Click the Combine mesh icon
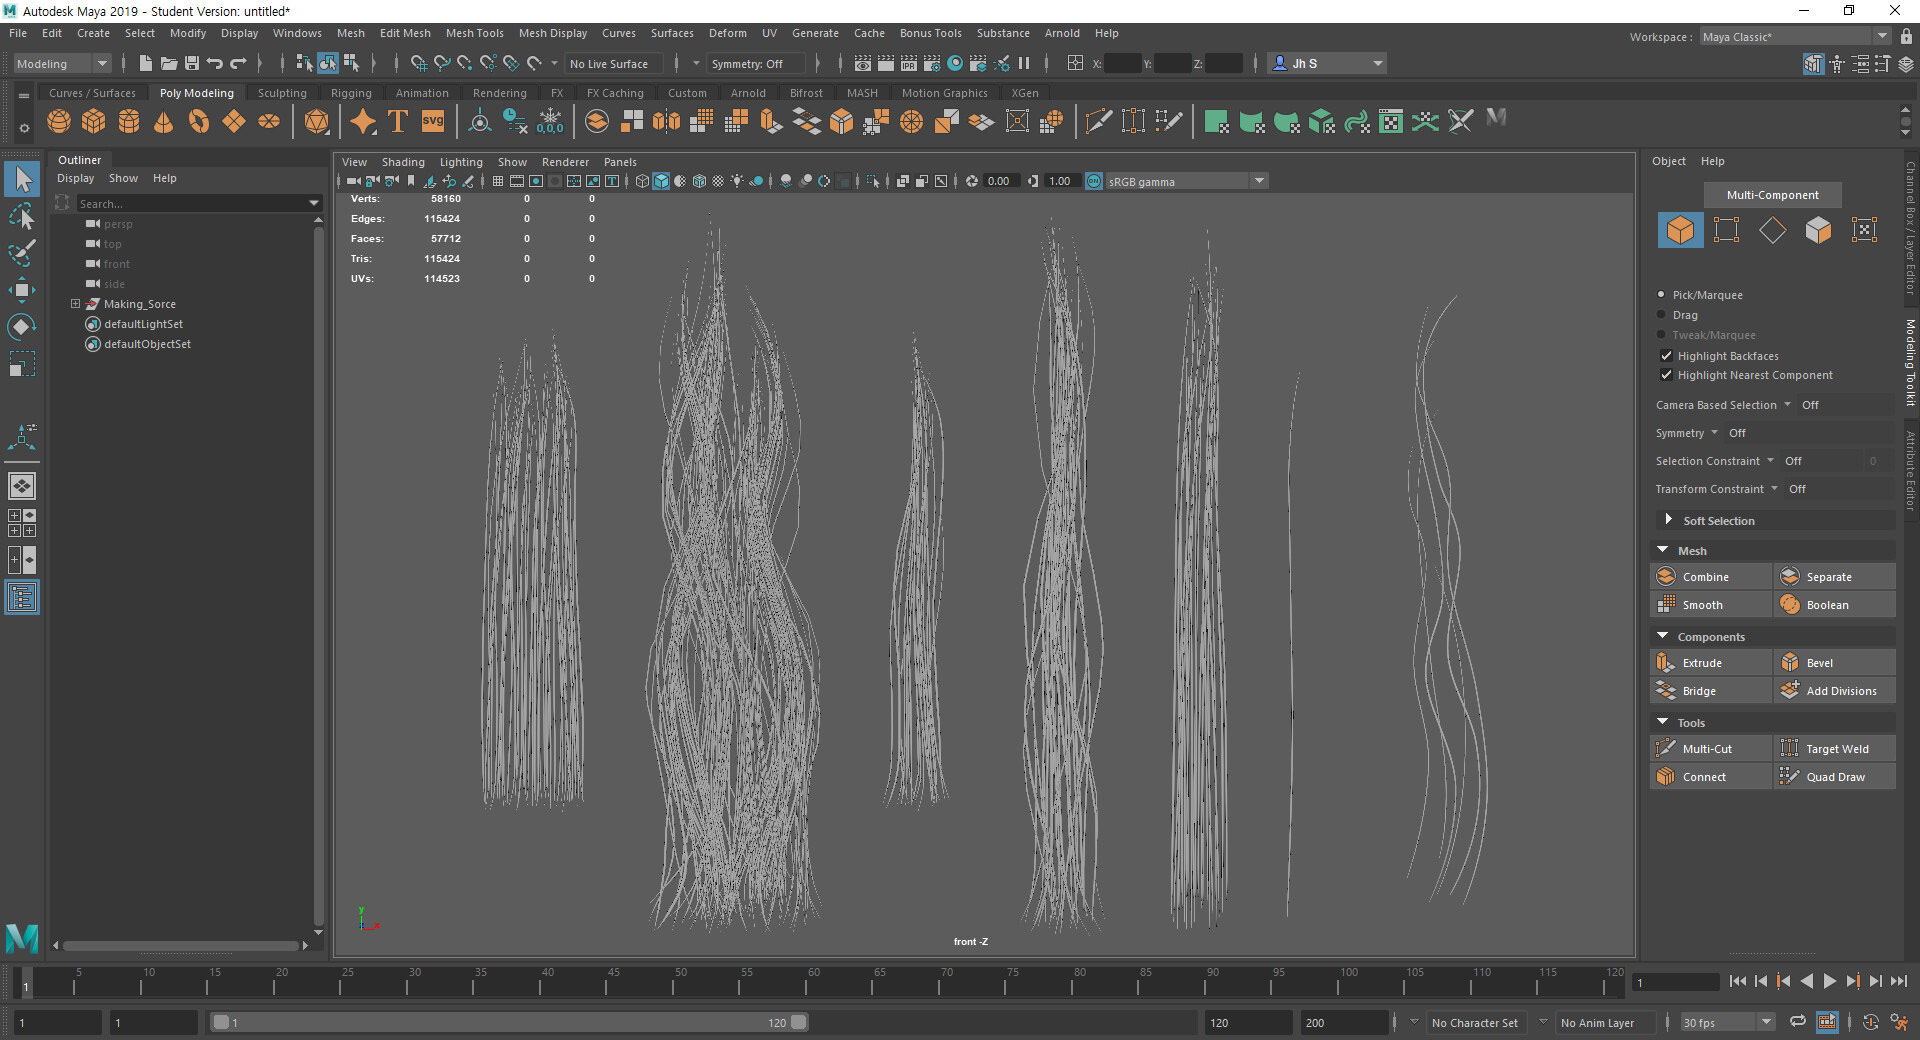 click(1666, 577)
